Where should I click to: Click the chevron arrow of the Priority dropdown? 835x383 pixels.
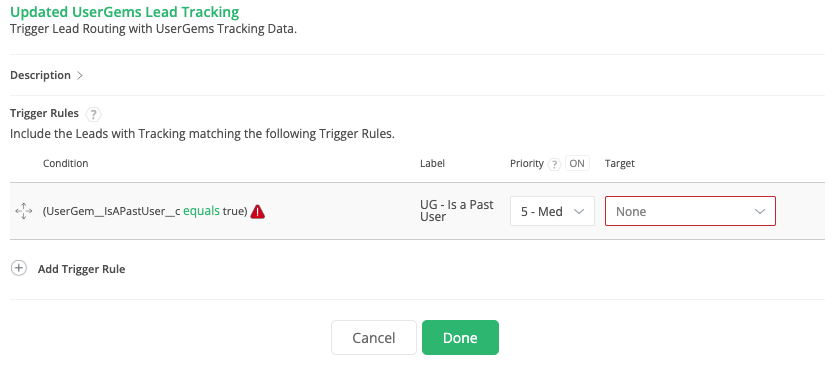579,211
